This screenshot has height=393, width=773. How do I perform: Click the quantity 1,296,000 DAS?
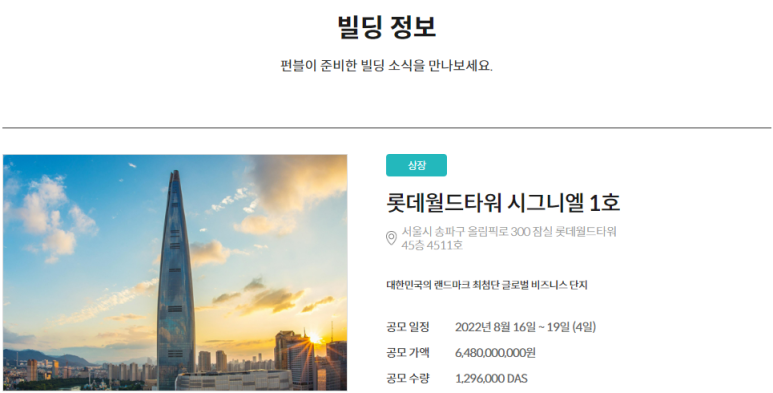[x=492, y=379]
